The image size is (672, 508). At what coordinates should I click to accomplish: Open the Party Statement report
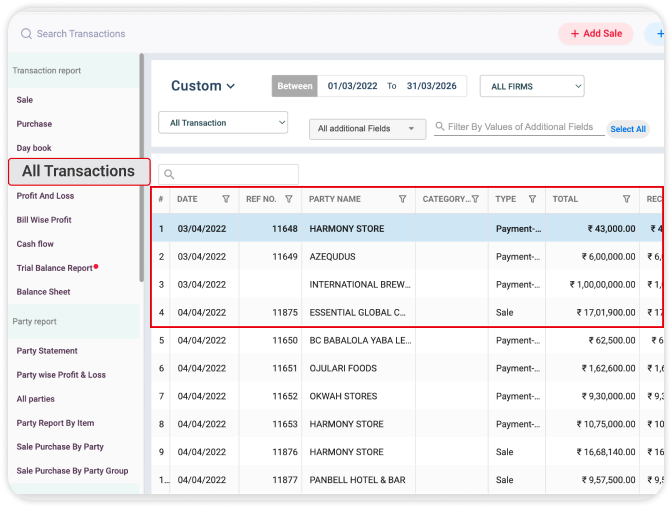tap(47, 351)
